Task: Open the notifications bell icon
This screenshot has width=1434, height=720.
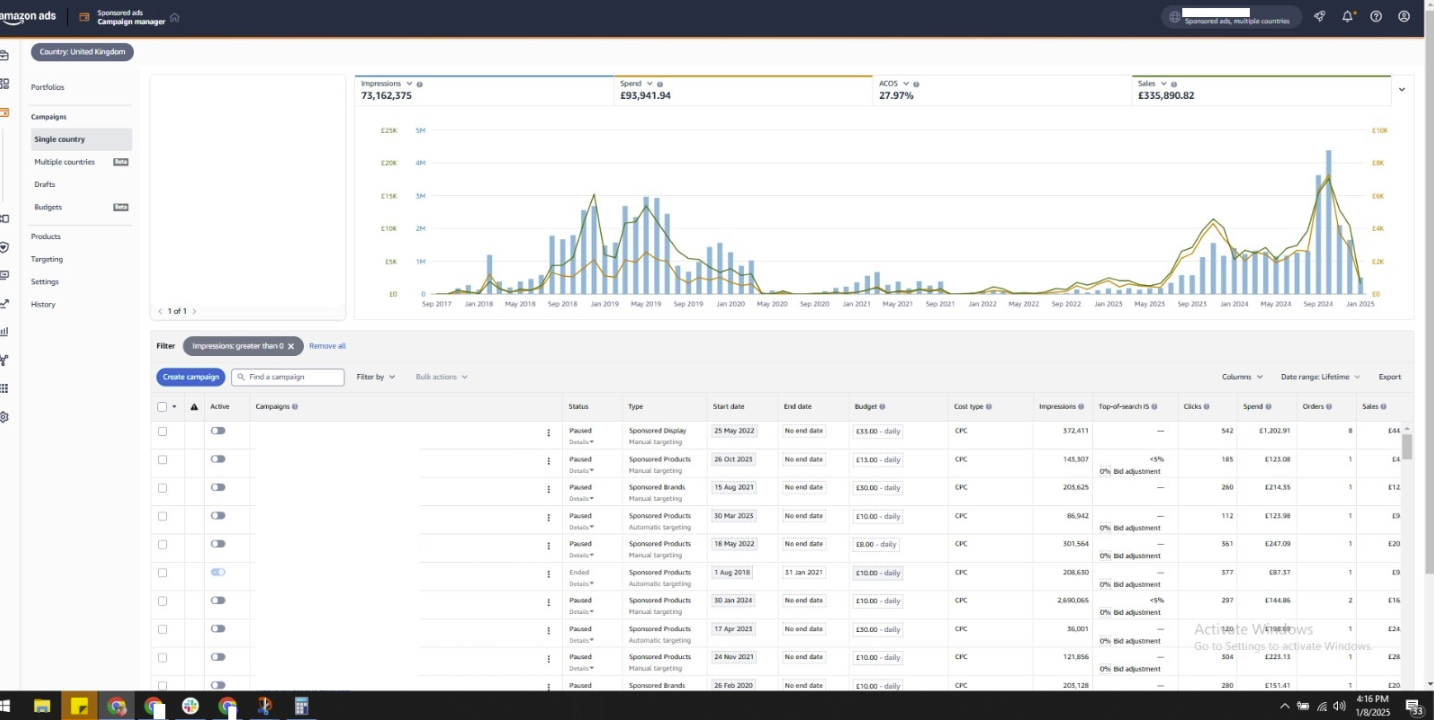Action: [1347, 16]
